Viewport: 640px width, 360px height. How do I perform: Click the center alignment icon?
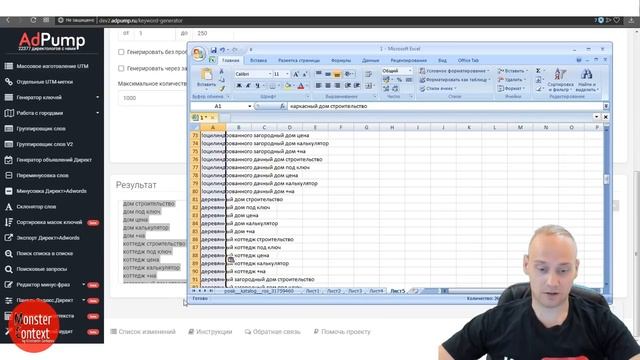328,86
